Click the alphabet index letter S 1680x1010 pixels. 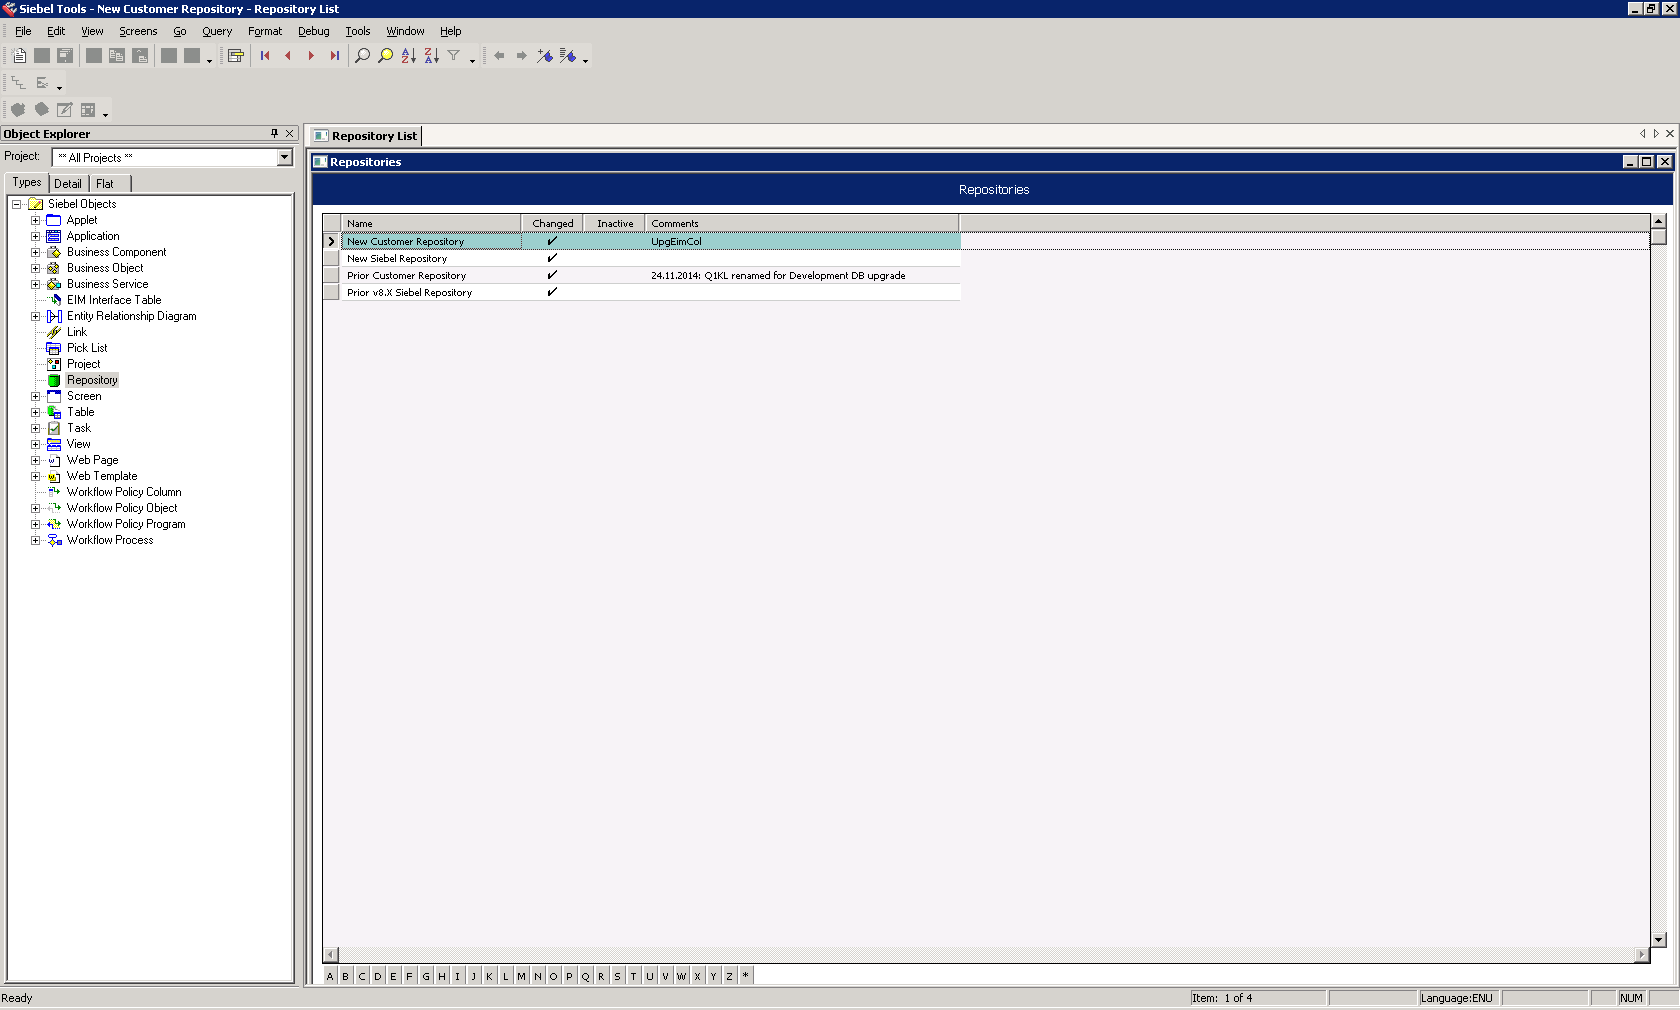pyautogui.click(x=617, y=976)
